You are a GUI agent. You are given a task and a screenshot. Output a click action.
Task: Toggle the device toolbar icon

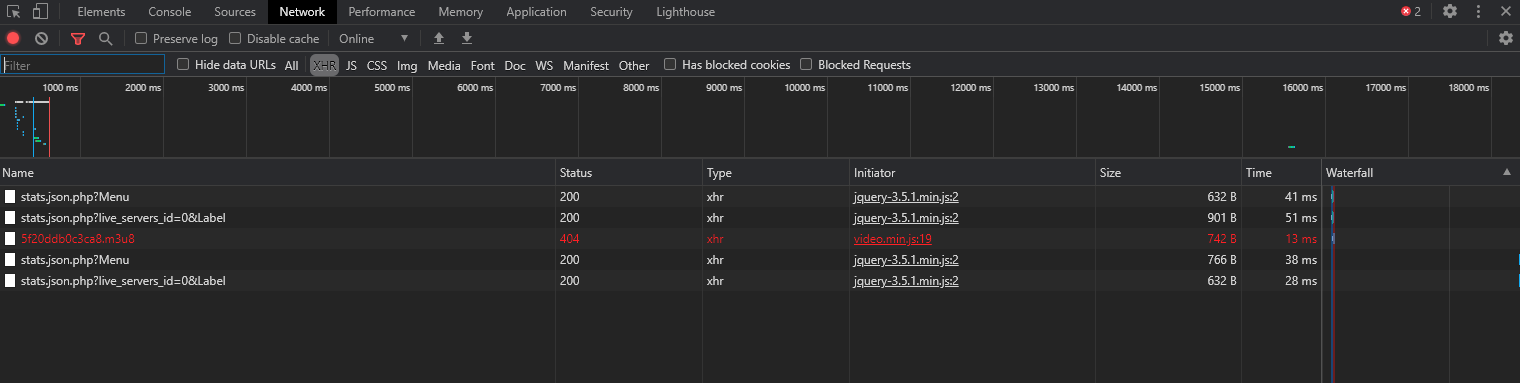pyautogui.click(x=40, y=12)
